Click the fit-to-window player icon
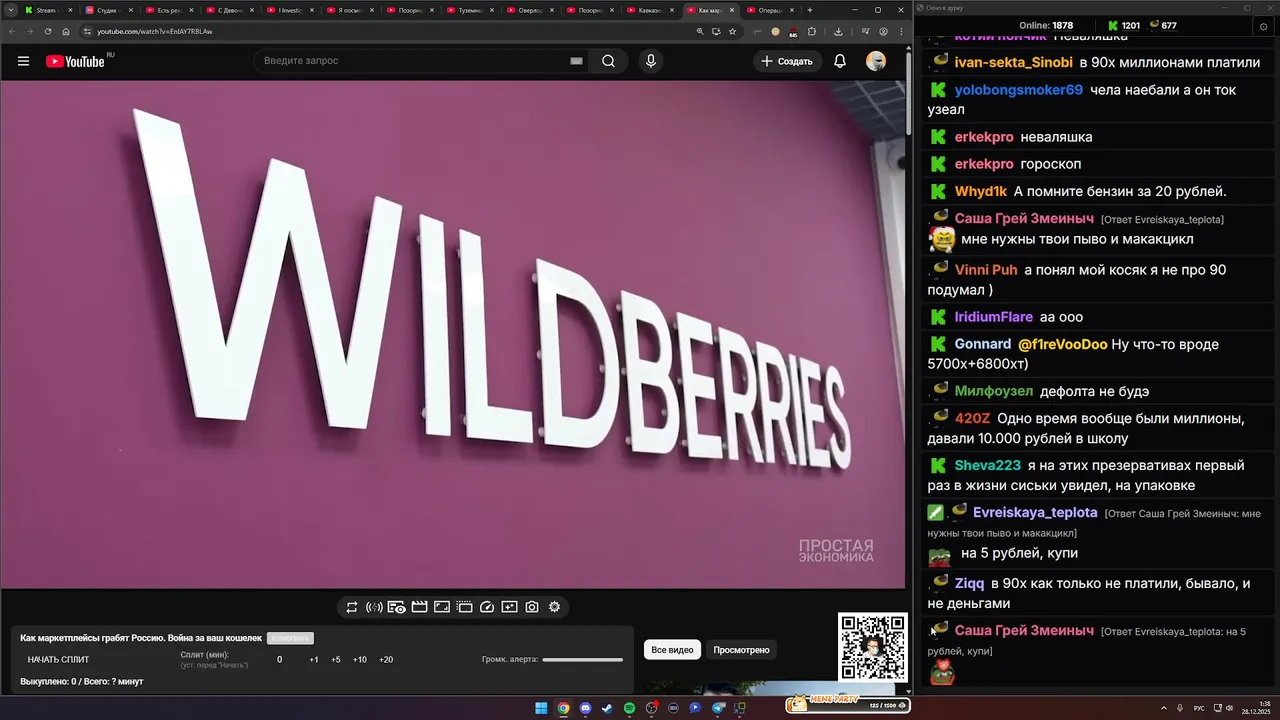 pyautogui.click(x=442, y=607)
